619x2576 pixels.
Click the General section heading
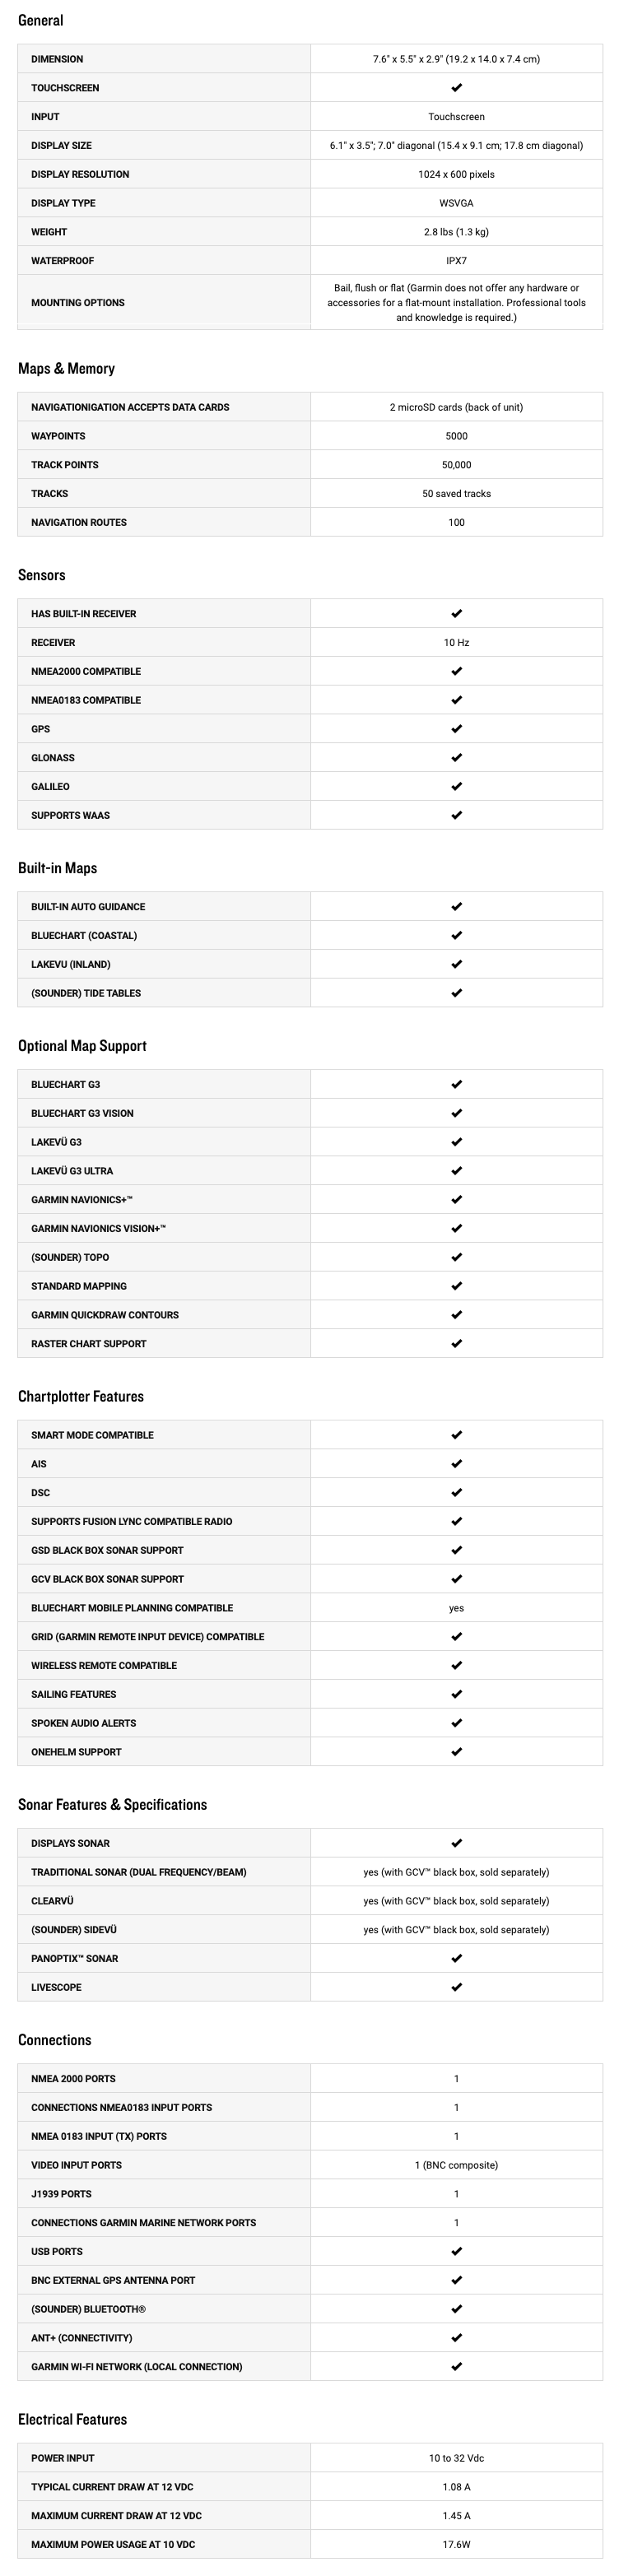coord(40,20)
